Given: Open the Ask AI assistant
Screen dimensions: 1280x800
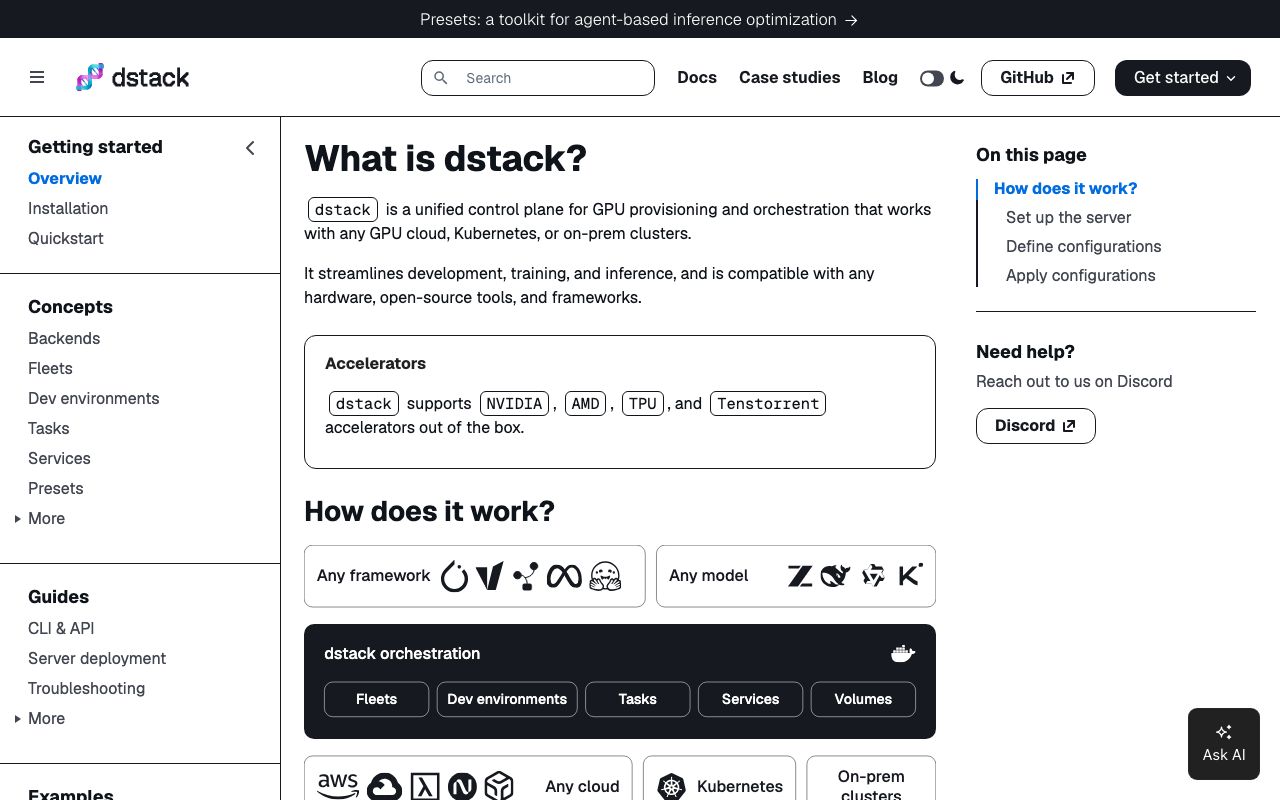Looking at the screenshot, I should (1224, 744).
